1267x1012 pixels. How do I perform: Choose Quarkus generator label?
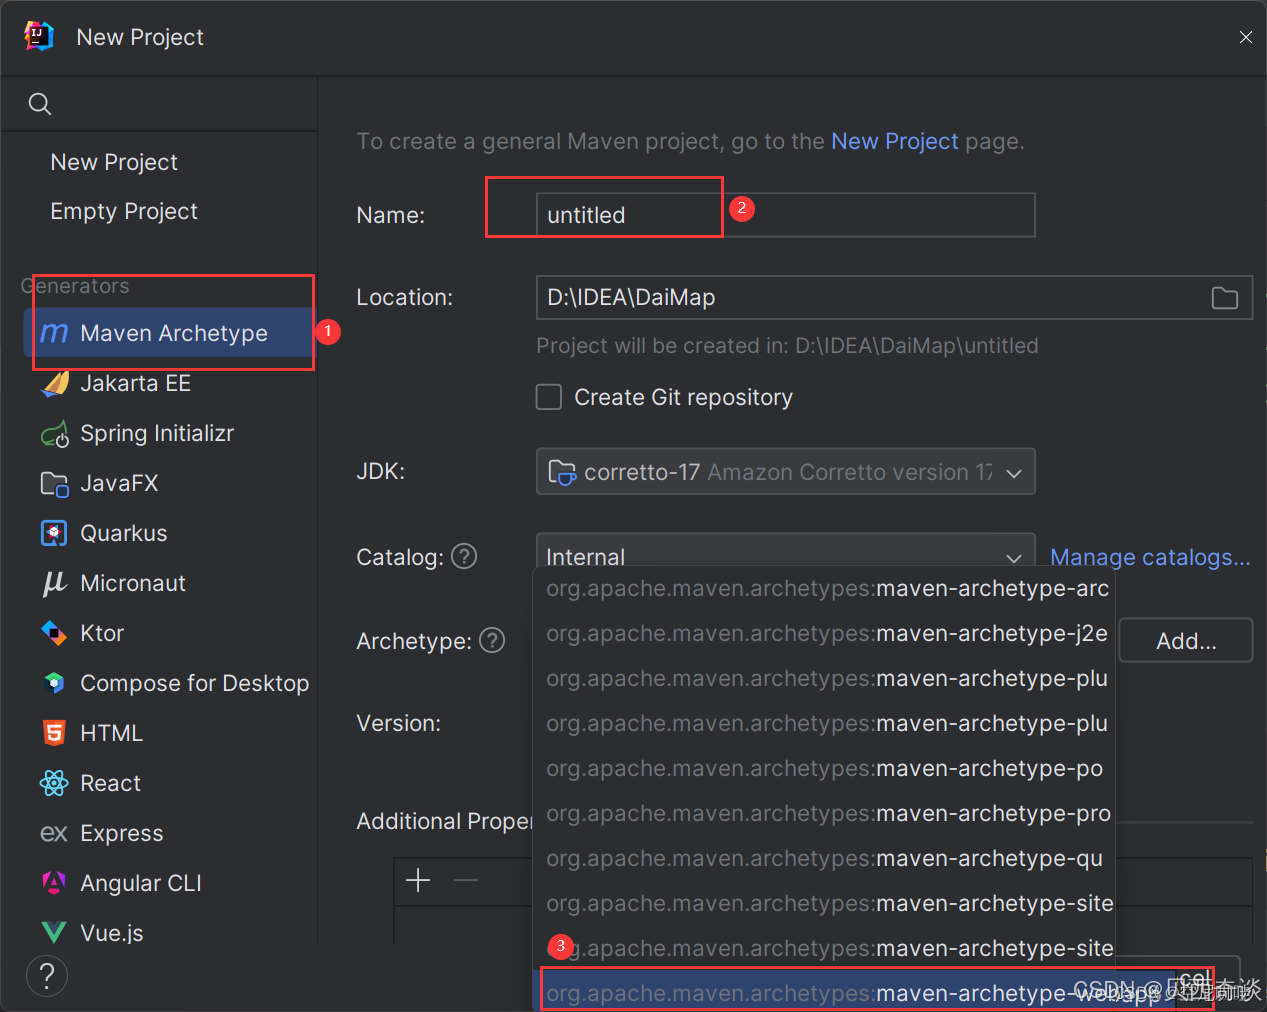point(124,533)
